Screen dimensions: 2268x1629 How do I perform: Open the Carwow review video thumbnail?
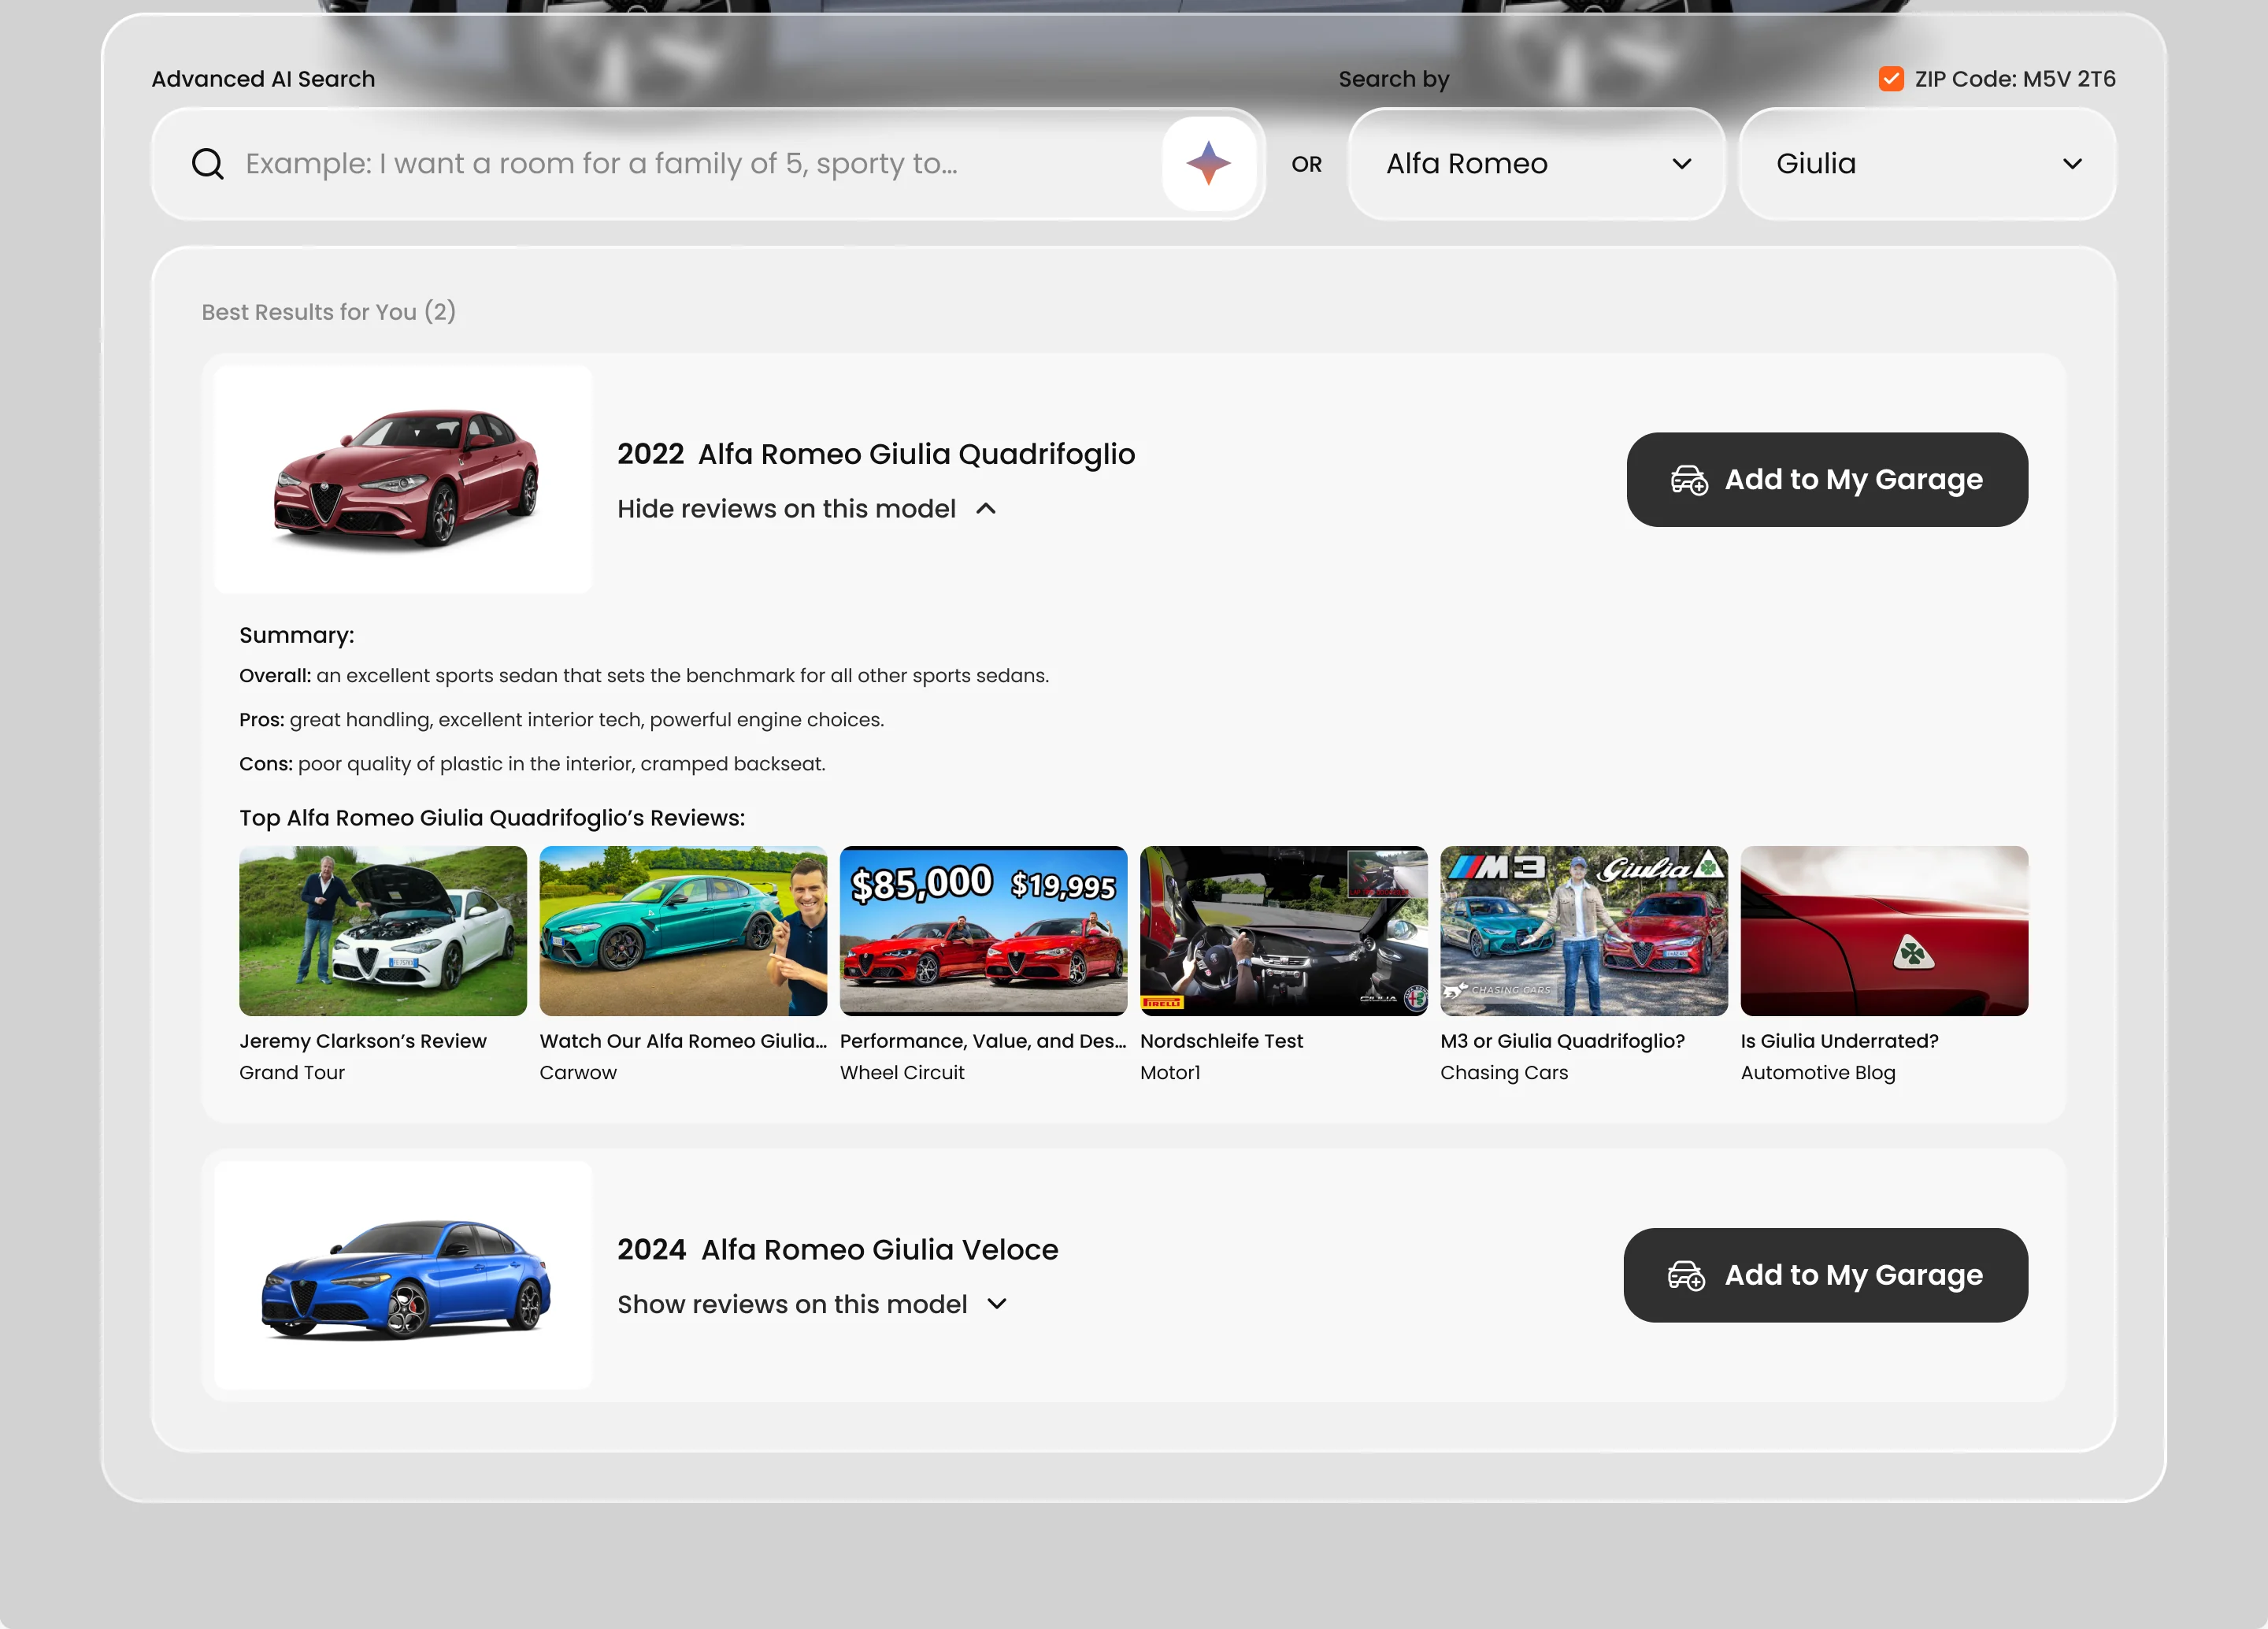click(683, 931)
